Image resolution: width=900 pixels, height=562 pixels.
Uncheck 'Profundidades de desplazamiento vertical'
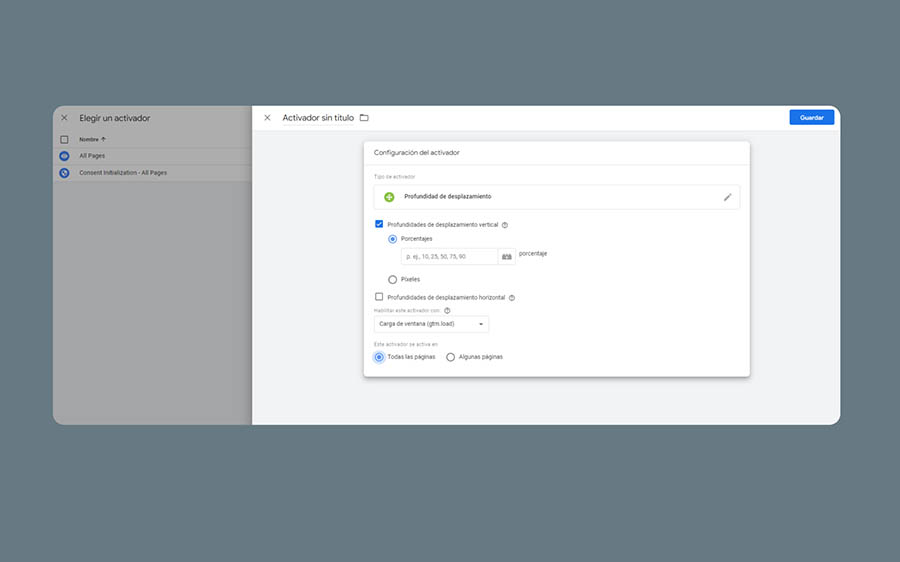(379, 225)
